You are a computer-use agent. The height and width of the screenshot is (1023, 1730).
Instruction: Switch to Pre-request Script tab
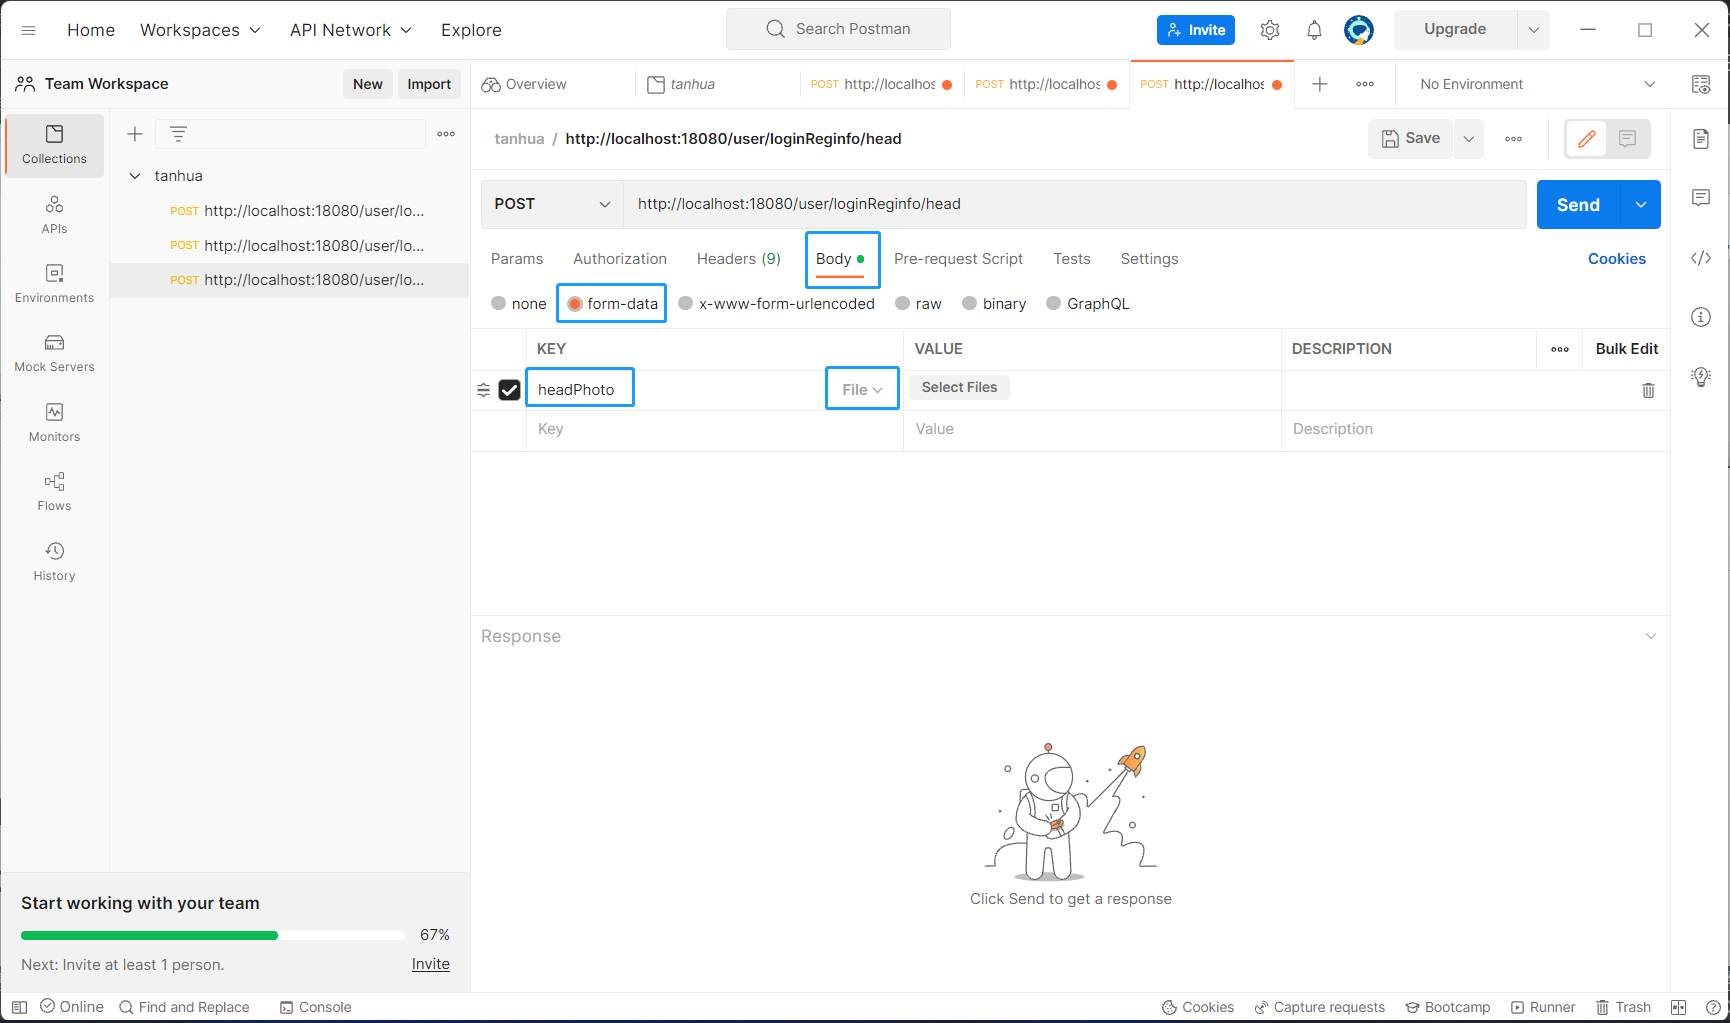958,259
